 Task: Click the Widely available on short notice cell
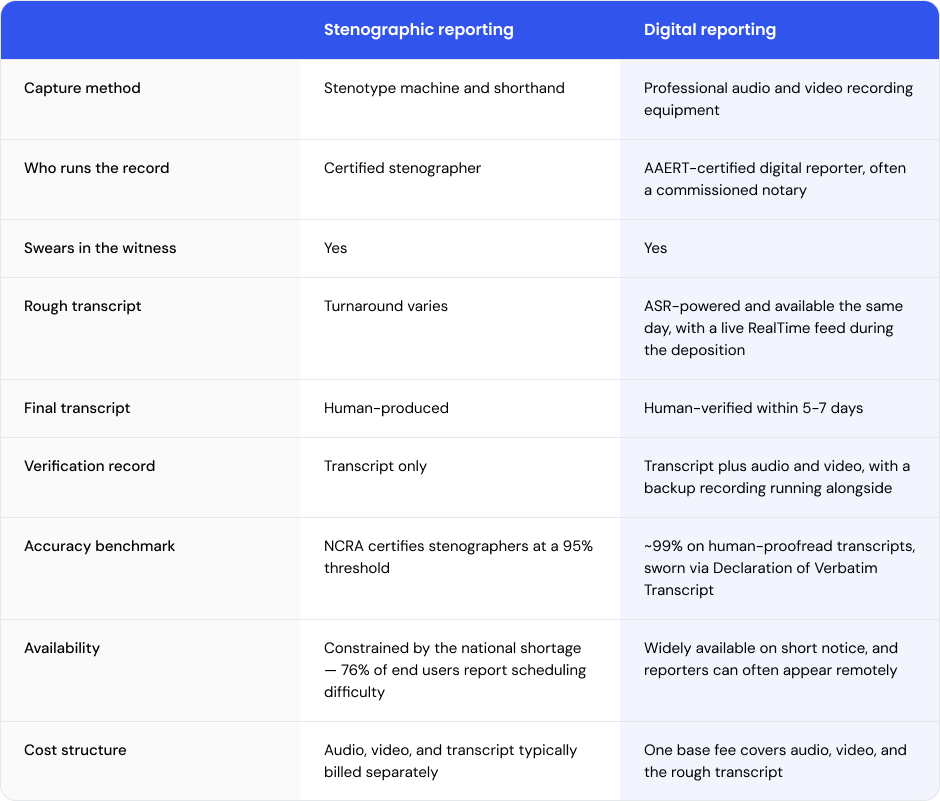(x=771, y=659)
